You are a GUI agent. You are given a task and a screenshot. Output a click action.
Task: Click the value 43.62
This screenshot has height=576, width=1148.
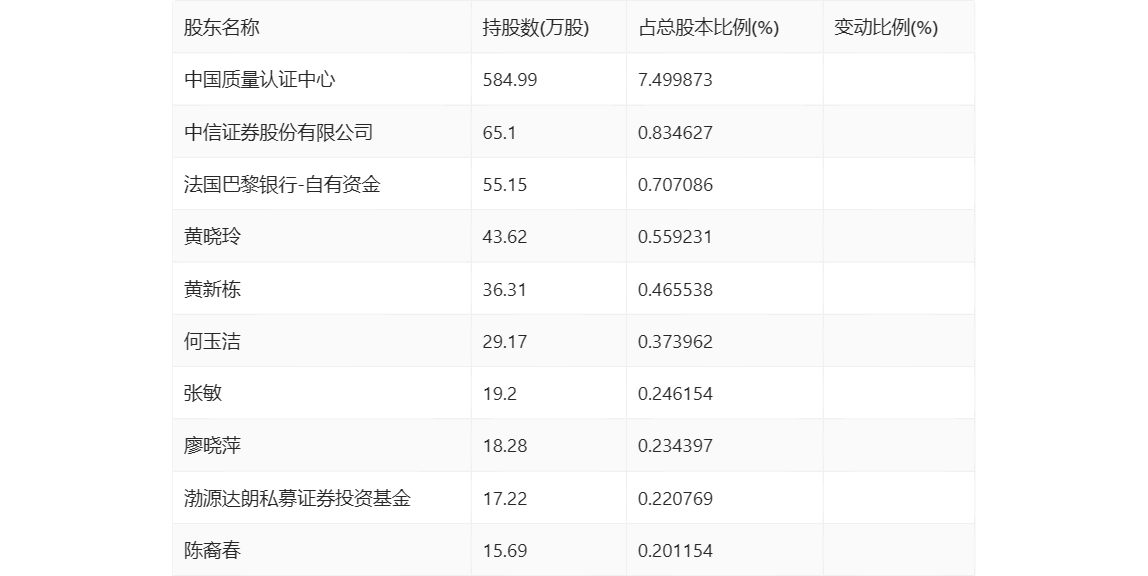[504, 236]
